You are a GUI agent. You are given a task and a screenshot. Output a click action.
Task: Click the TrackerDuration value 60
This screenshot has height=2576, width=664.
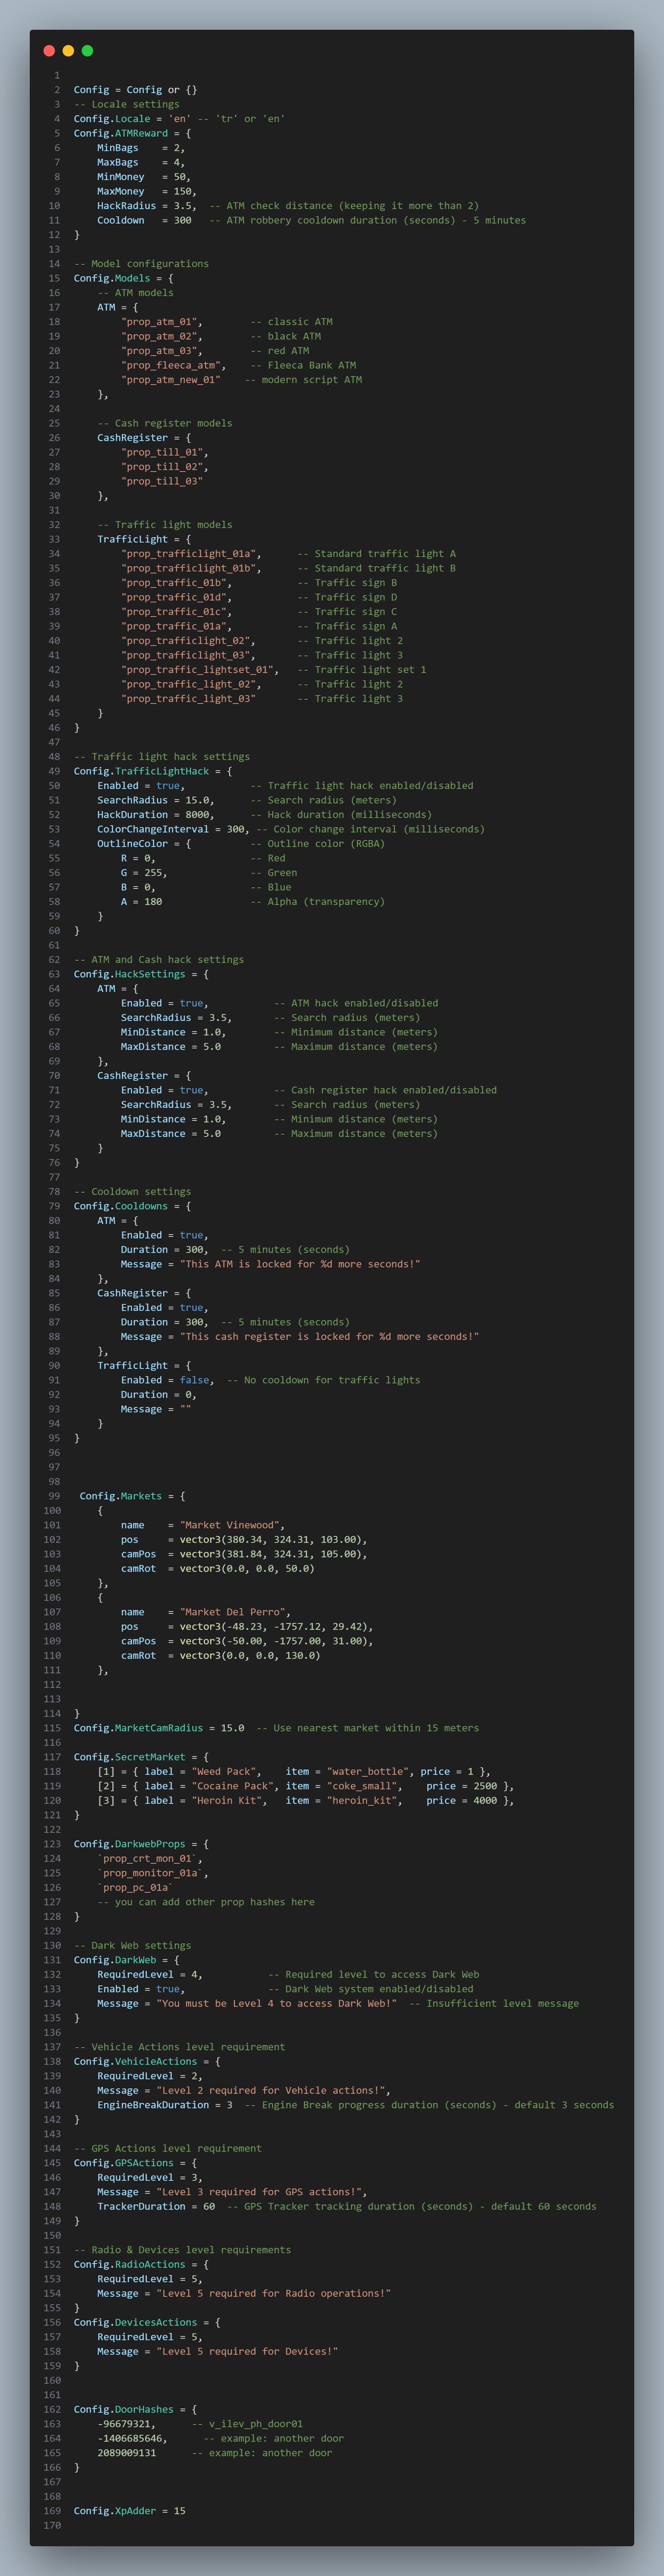[x=209, y=2206]
